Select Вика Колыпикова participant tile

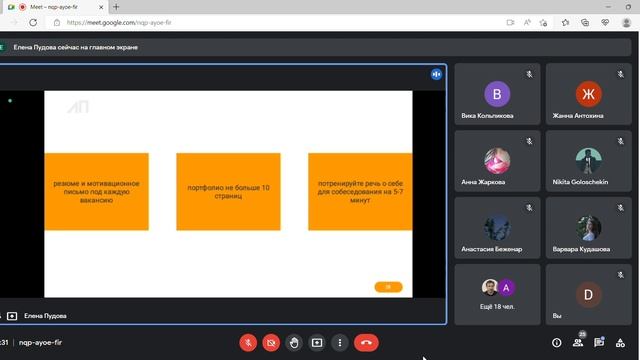tap(497, 94)
